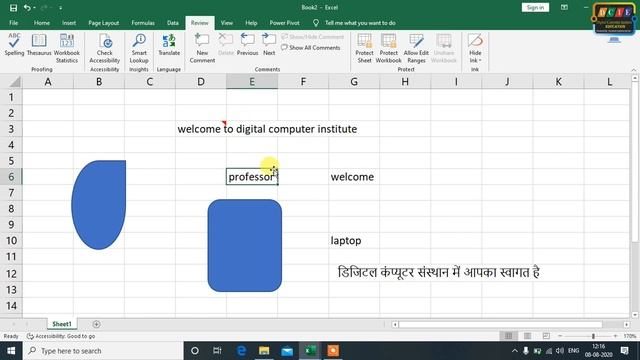Open Allow Edit Ranges

coord(416,48)
